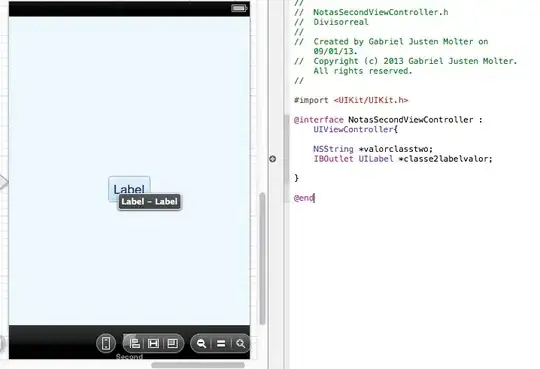The width and height of the screenshot is (540, 369).
Task: Click the canvas vertical scrollbar
Action: coord(262,258)
